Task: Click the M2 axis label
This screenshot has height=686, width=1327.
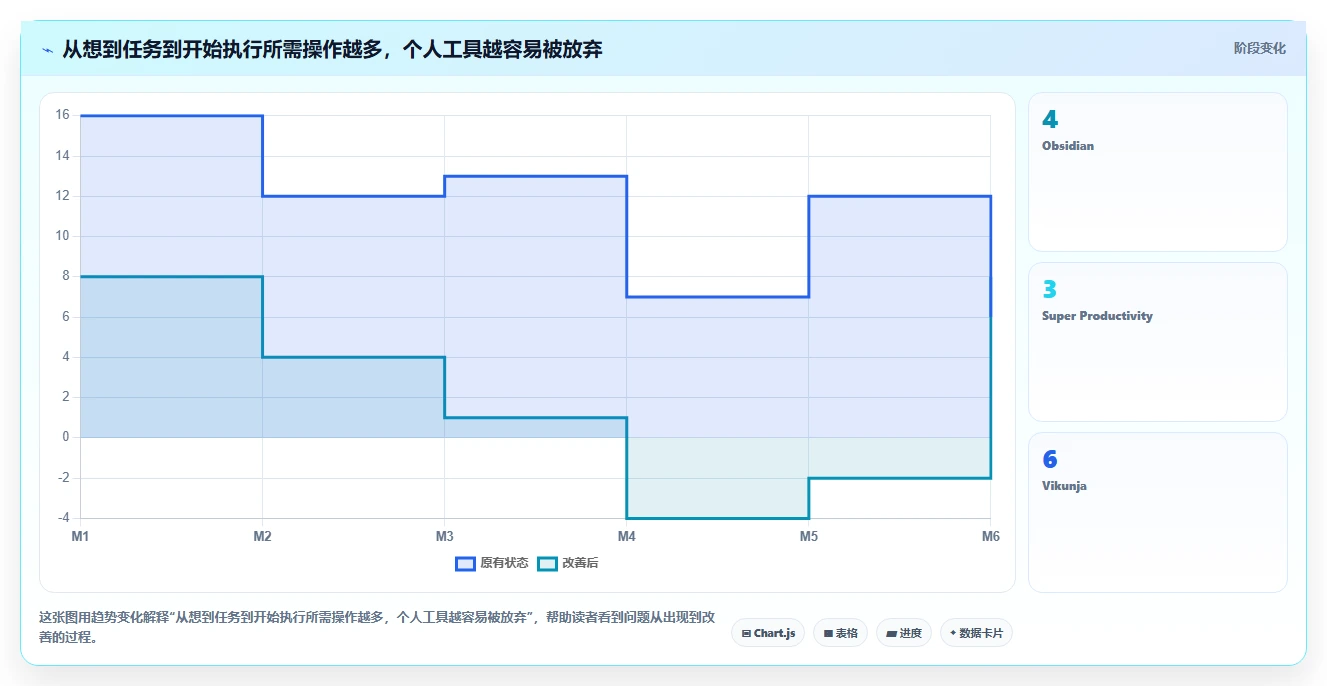Action: (262, 537)
